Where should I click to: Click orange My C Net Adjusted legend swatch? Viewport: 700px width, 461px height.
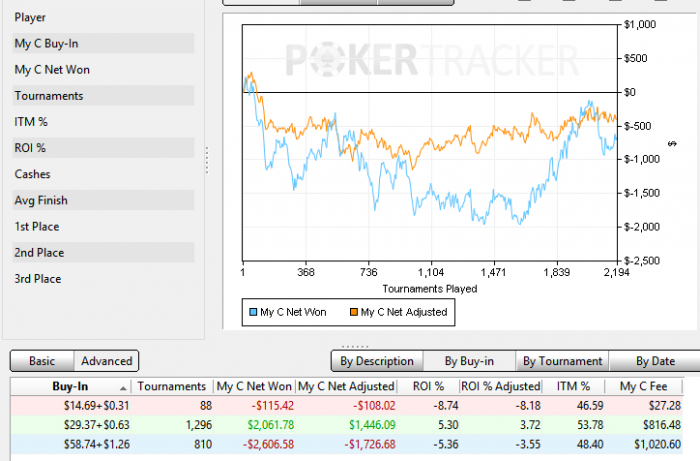point(354,312)
